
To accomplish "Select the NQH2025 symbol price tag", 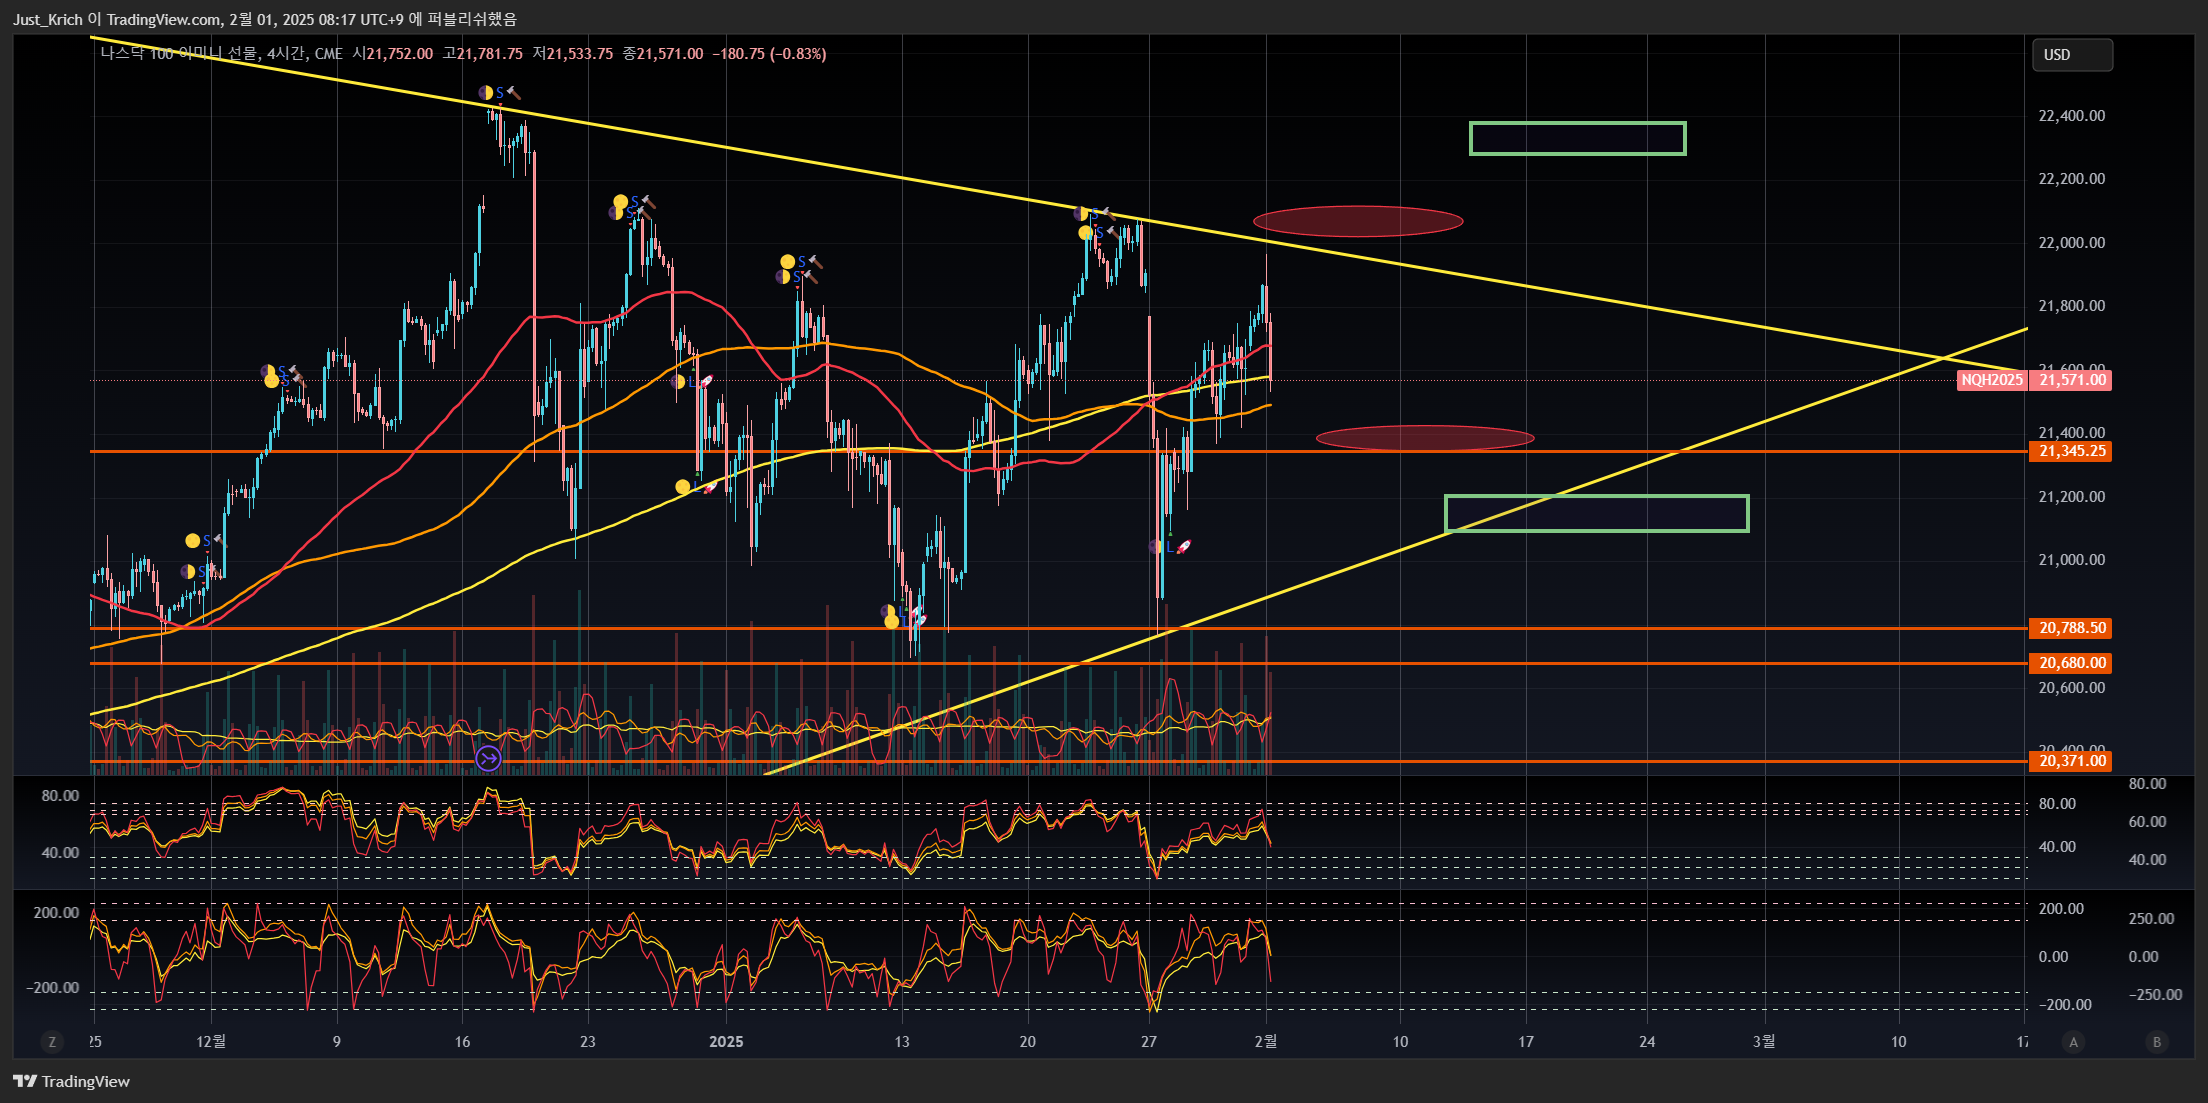I will click(x=1992, y=380).
